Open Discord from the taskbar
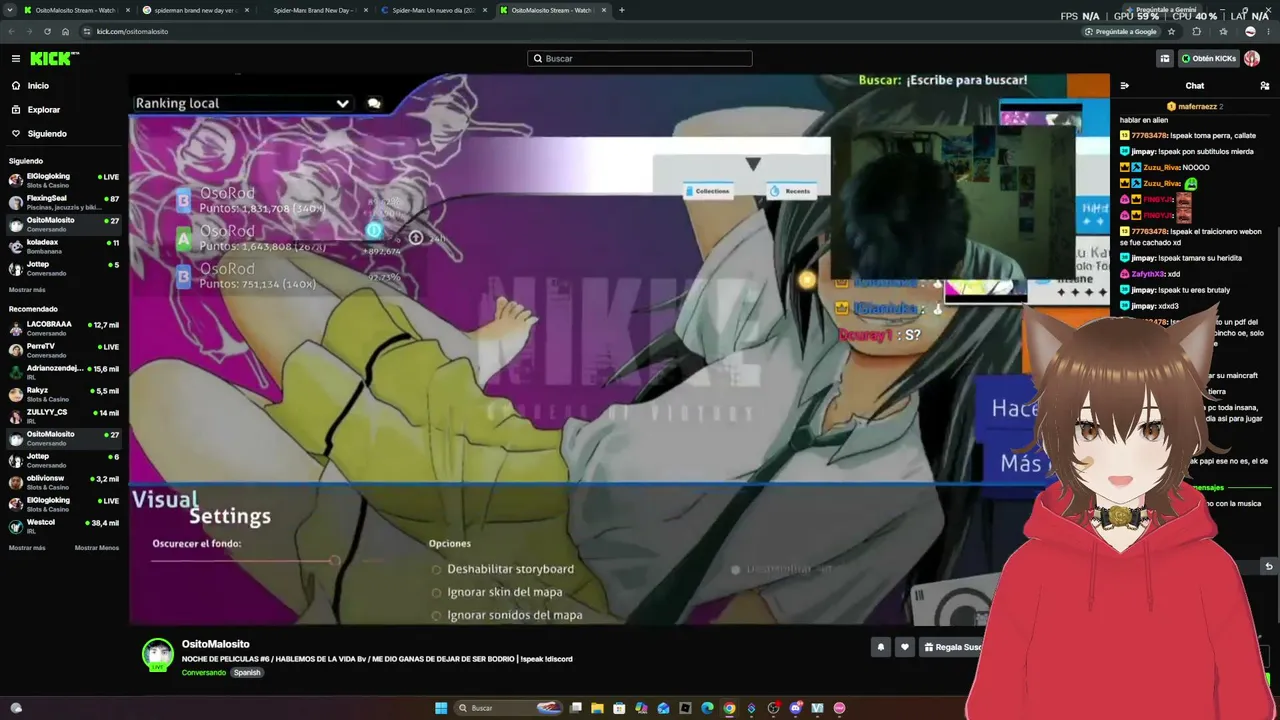The width and height of the screenshot is (1280, 720). pyautogui.click(x=795, y=708)
